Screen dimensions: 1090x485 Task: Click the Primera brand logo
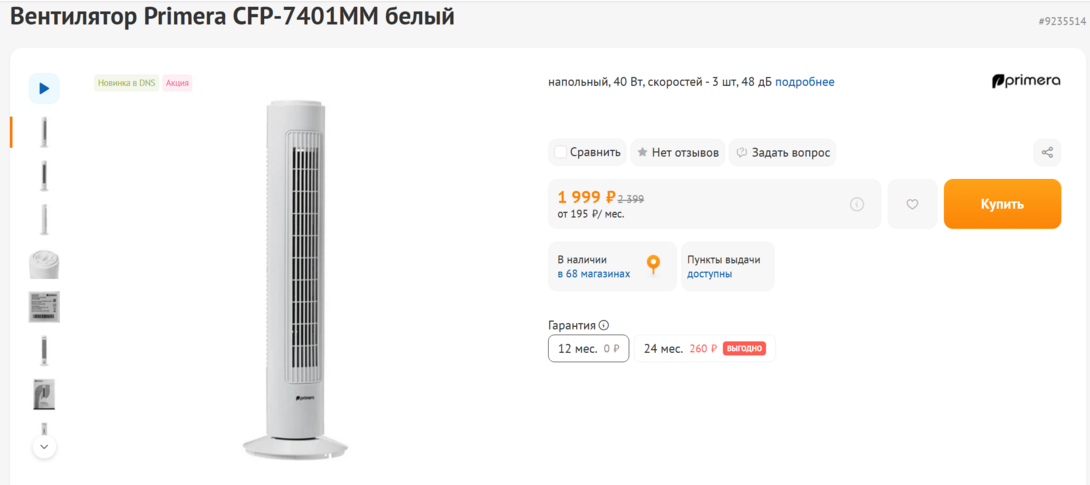coord(1026,81)
